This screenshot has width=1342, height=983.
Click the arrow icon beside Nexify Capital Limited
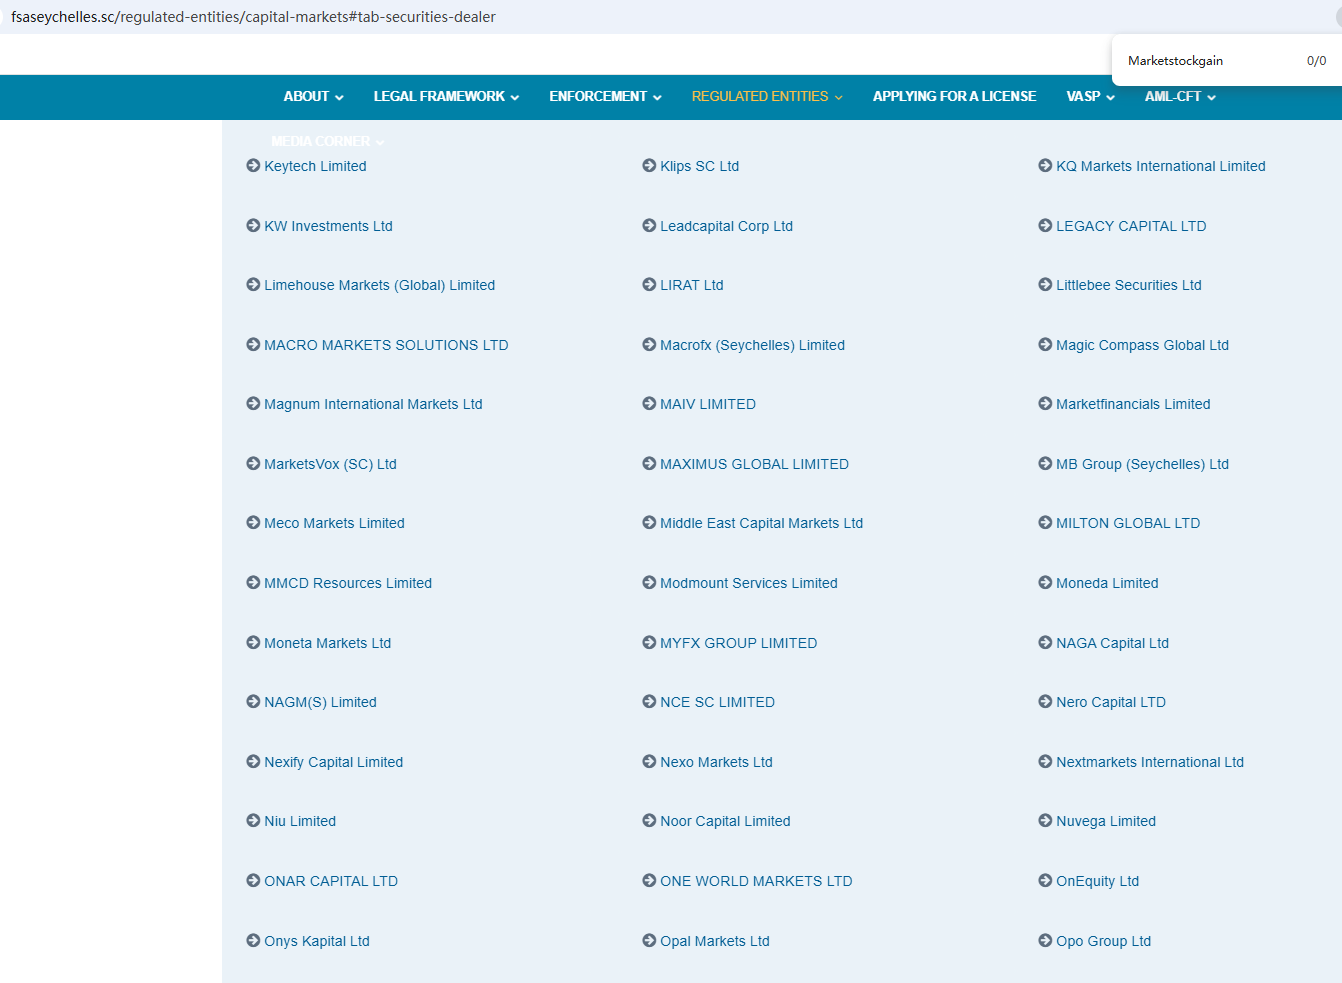(253, 762)
